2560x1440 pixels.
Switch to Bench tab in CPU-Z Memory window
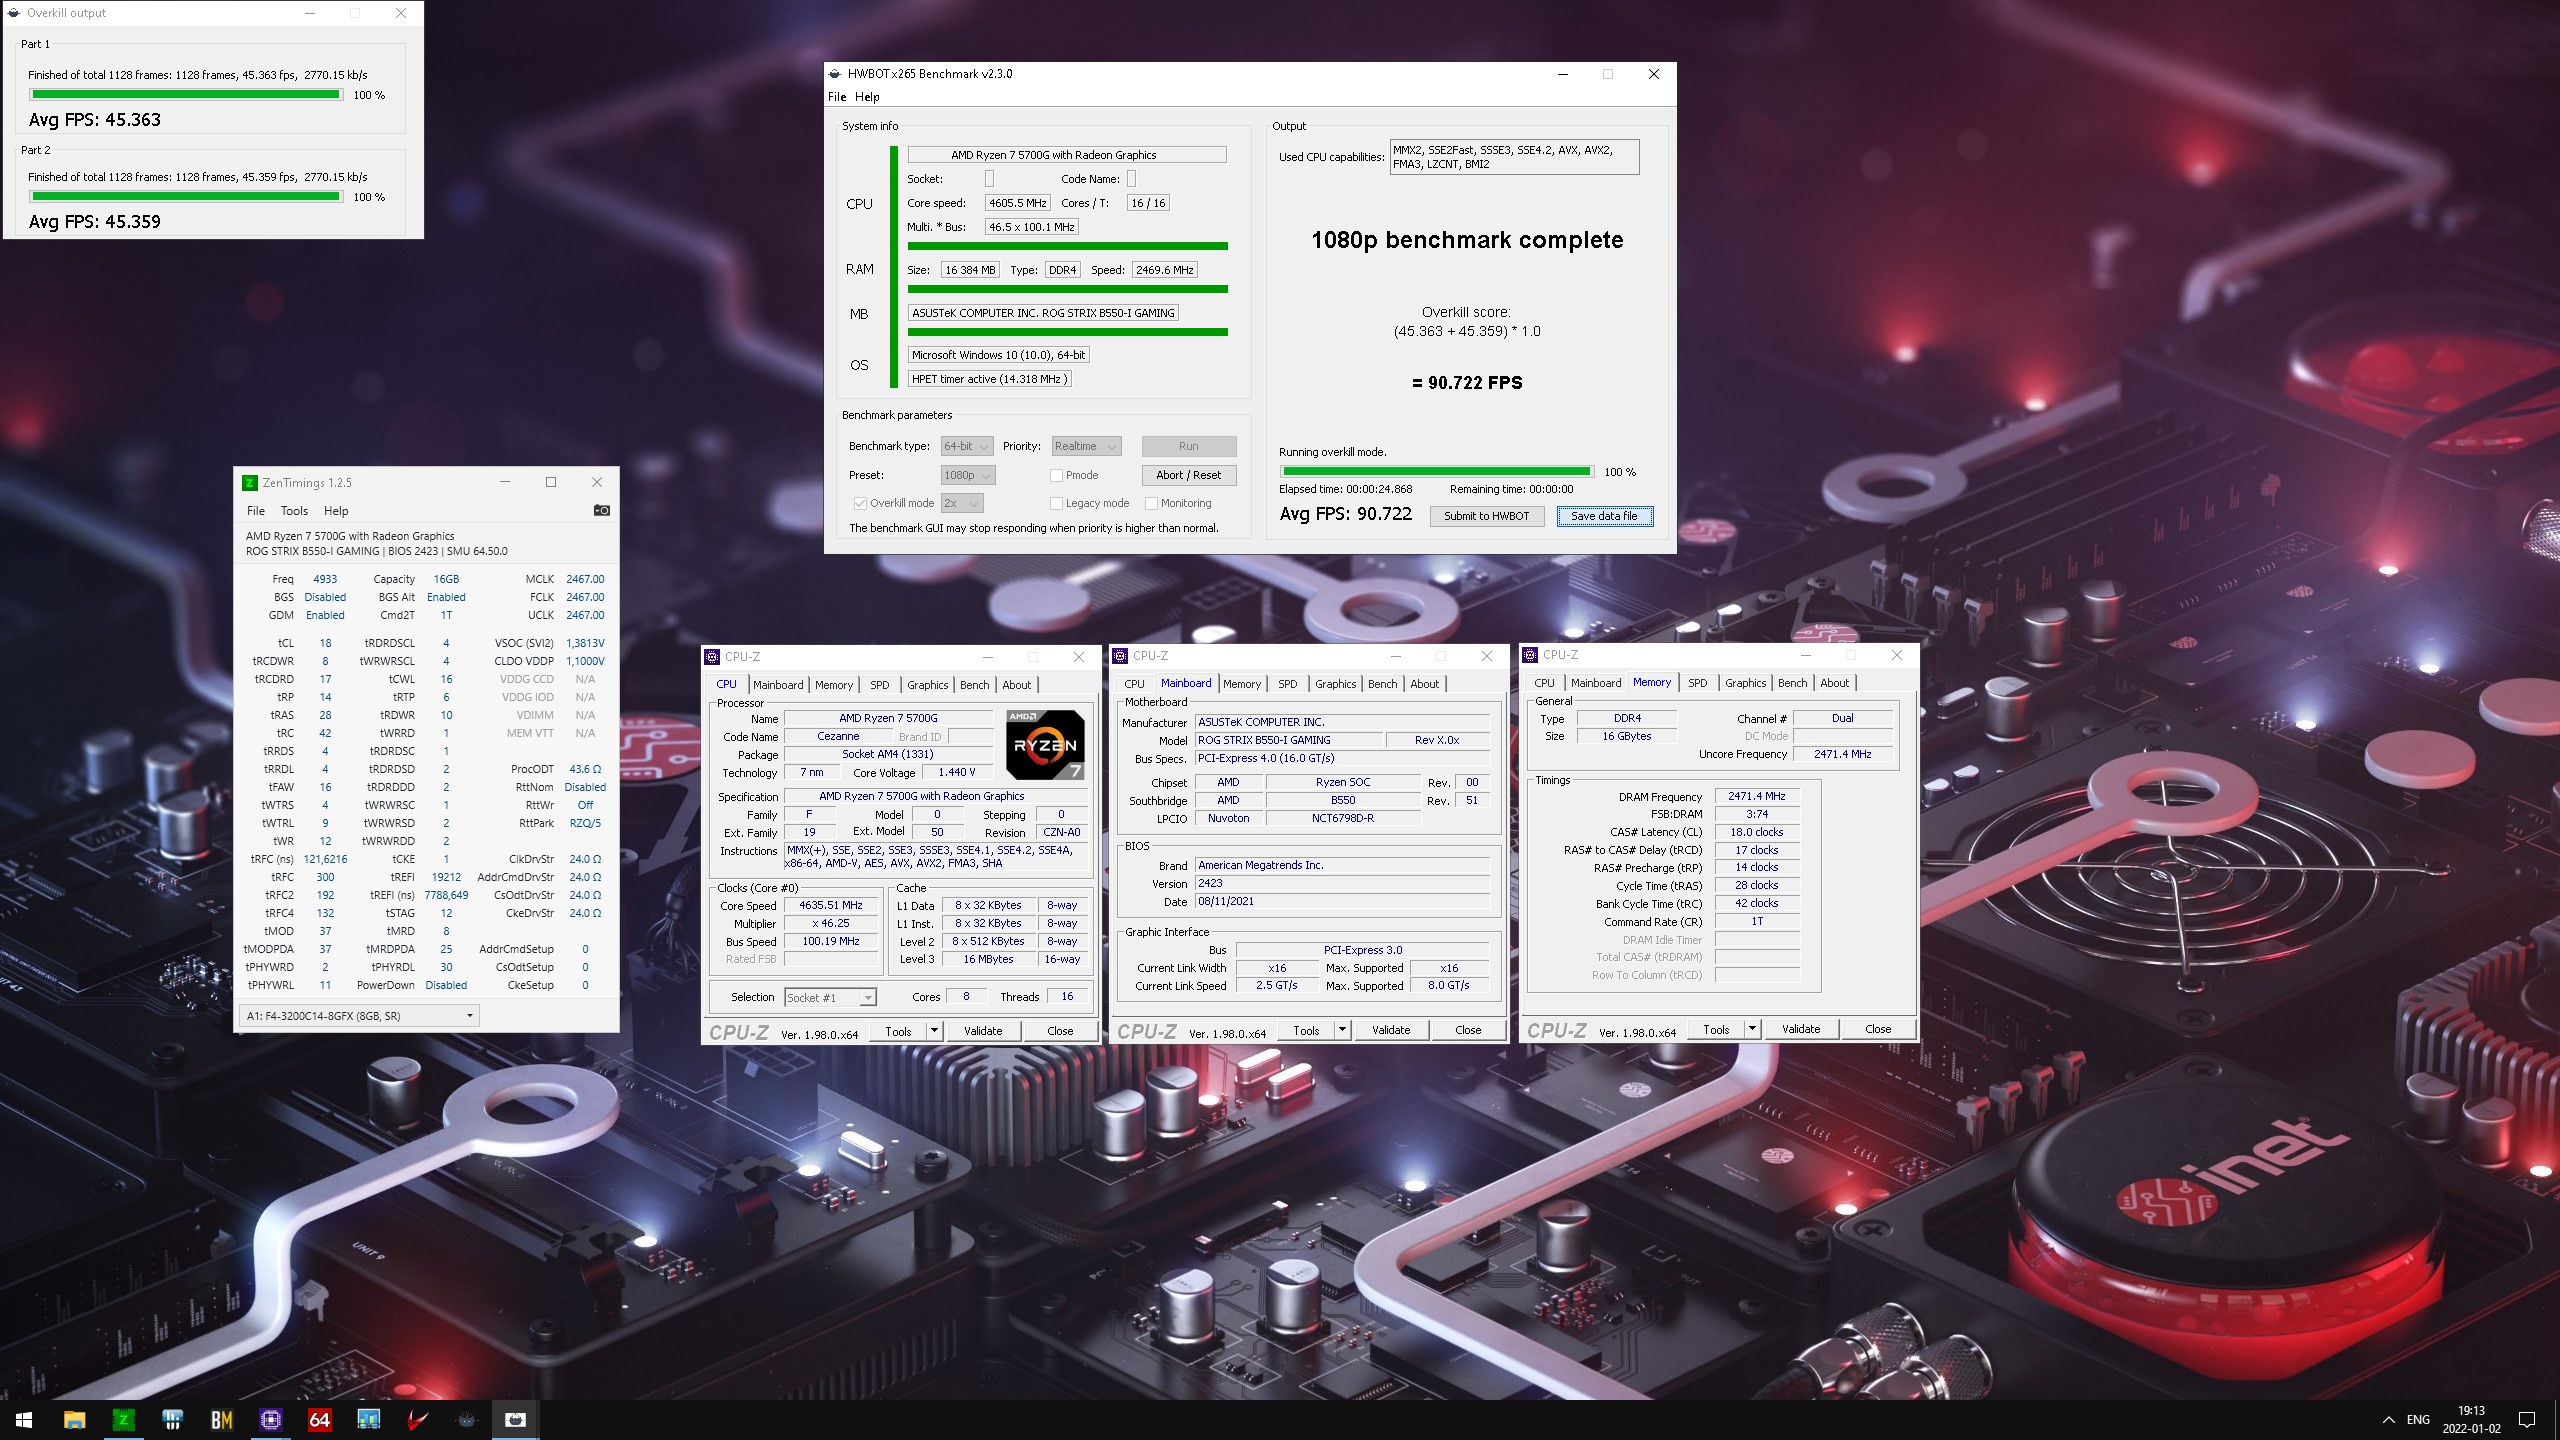pyautogui.click(x=1792, y=683)
